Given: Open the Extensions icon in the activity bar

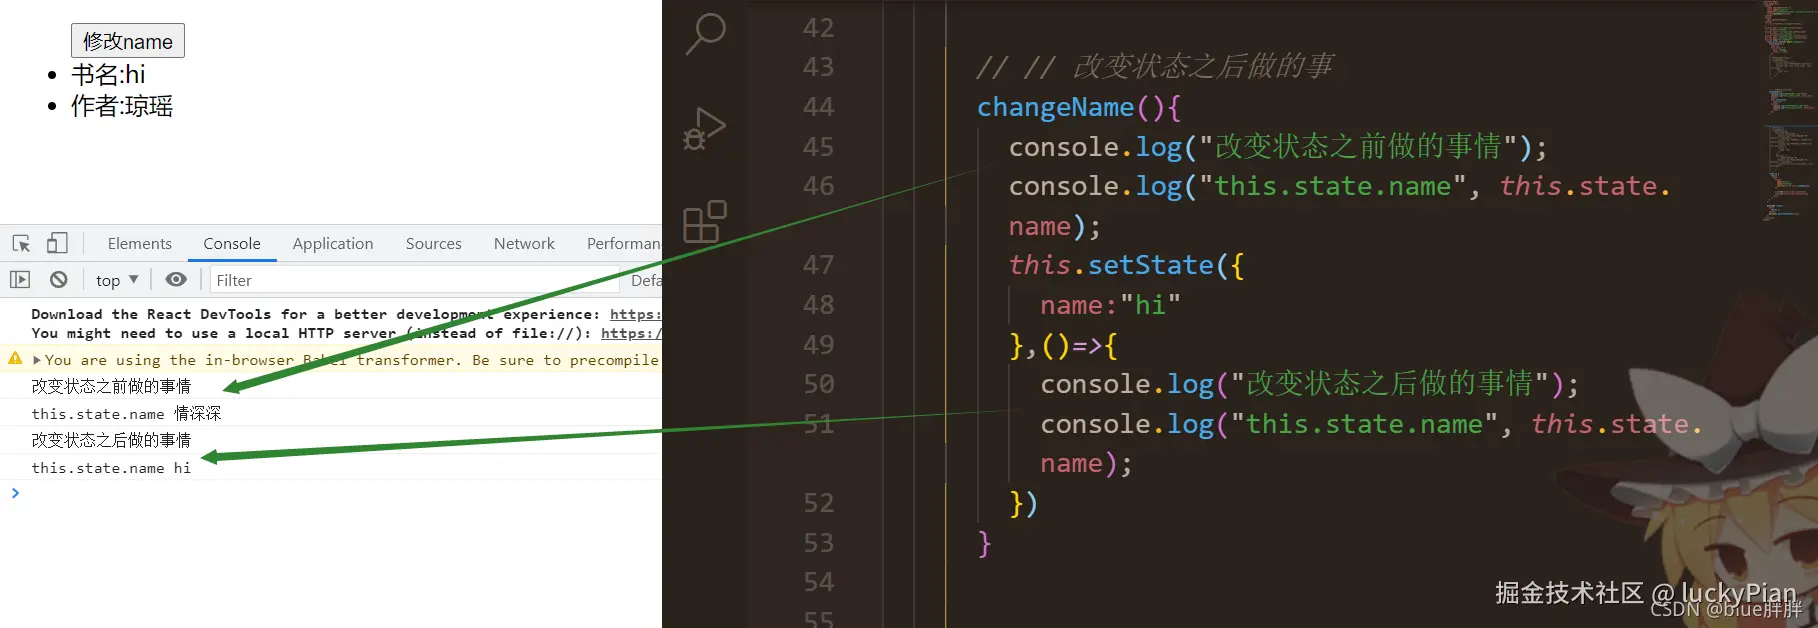Looking at the screenshot, I should tap(705, 222).
